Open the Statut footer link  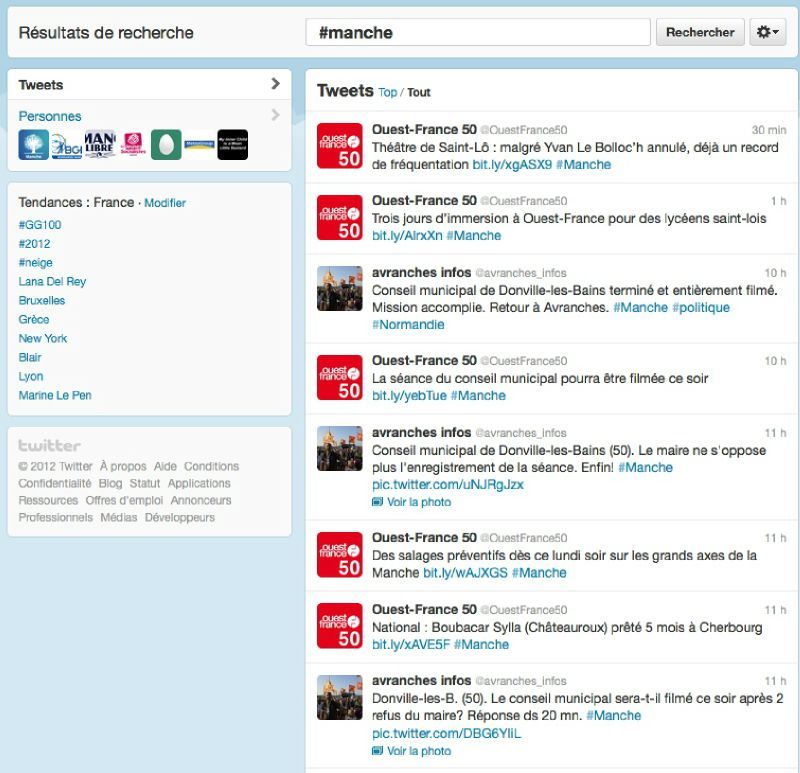(x=145, y=483)
